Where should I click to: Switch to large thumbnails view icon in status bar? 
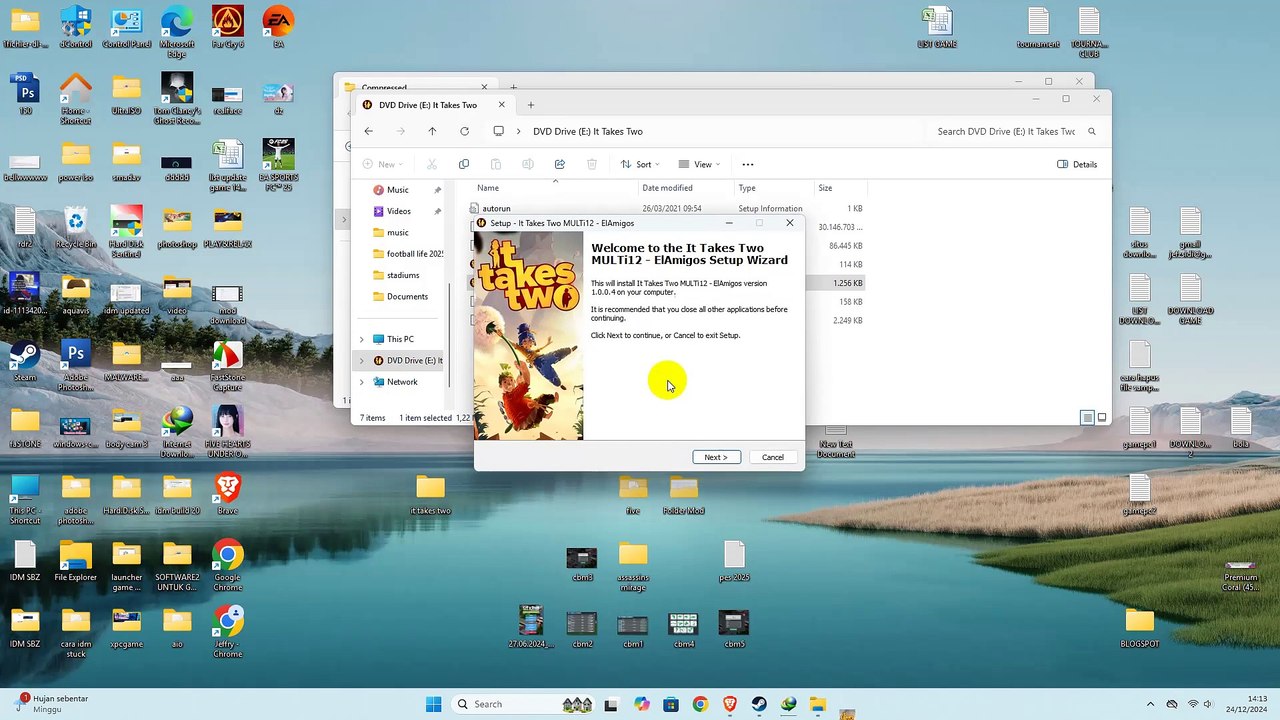1102,418
